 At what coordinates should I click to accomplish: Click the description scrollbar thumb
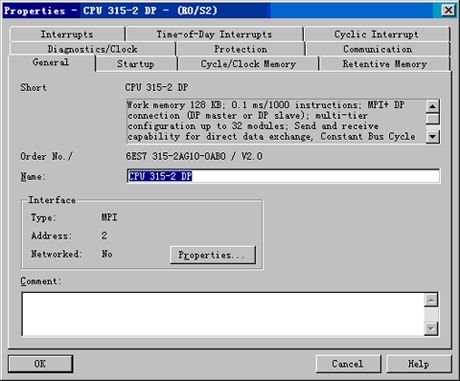click(433, 119)
